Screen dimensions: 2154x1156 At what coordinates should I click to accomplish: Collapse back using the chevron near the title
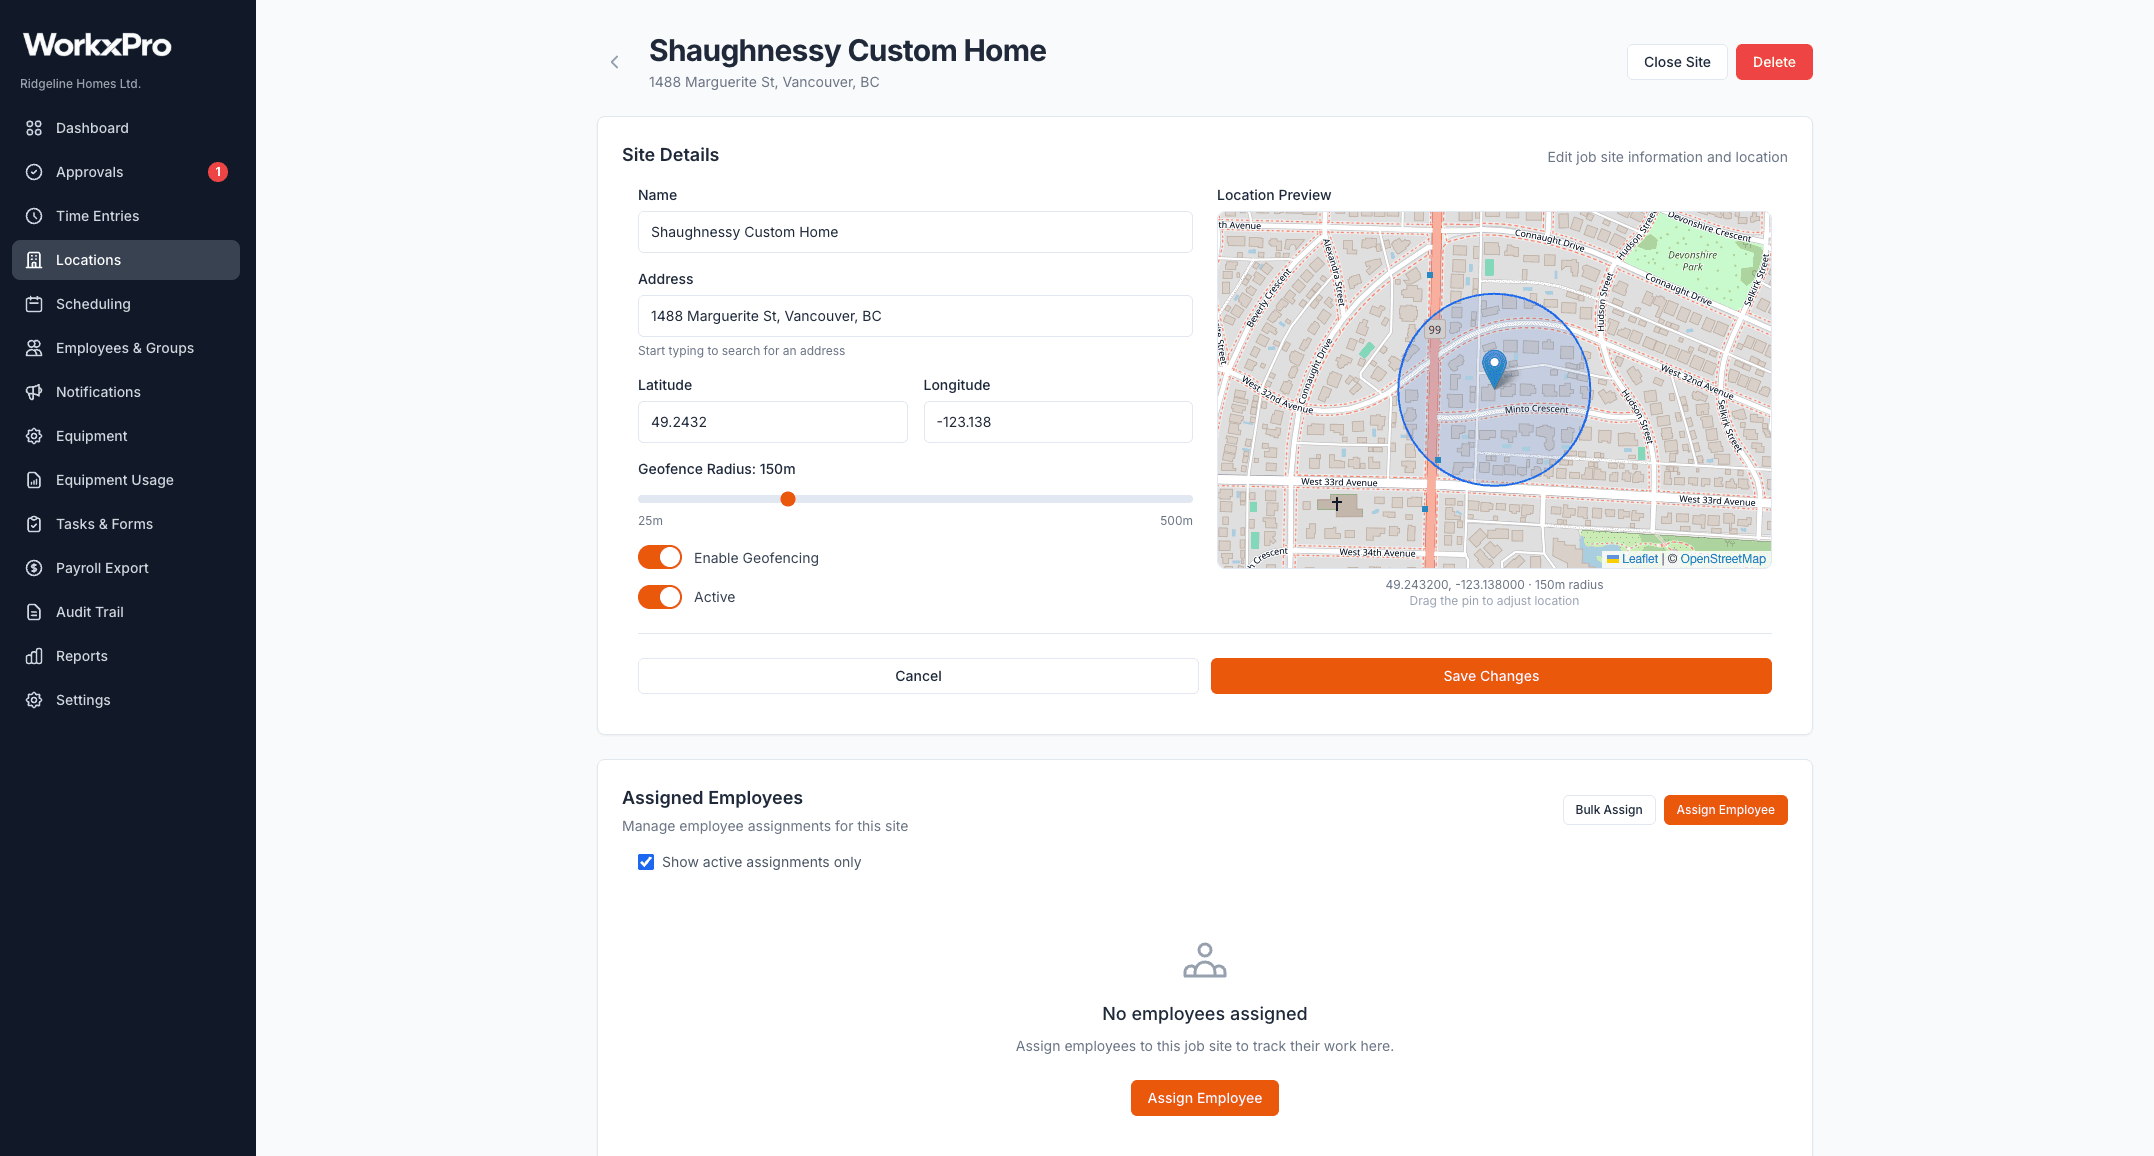(x=614, y=62)
